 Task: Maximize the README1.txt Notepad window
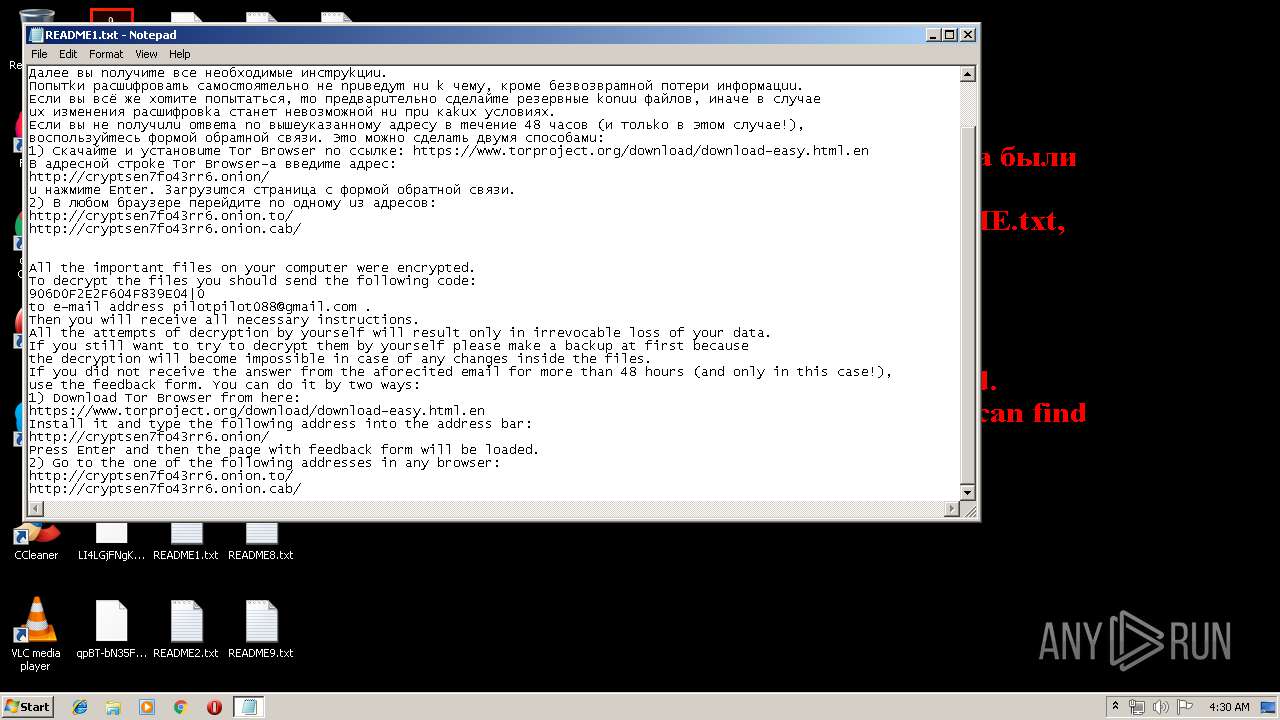point(950,34)
